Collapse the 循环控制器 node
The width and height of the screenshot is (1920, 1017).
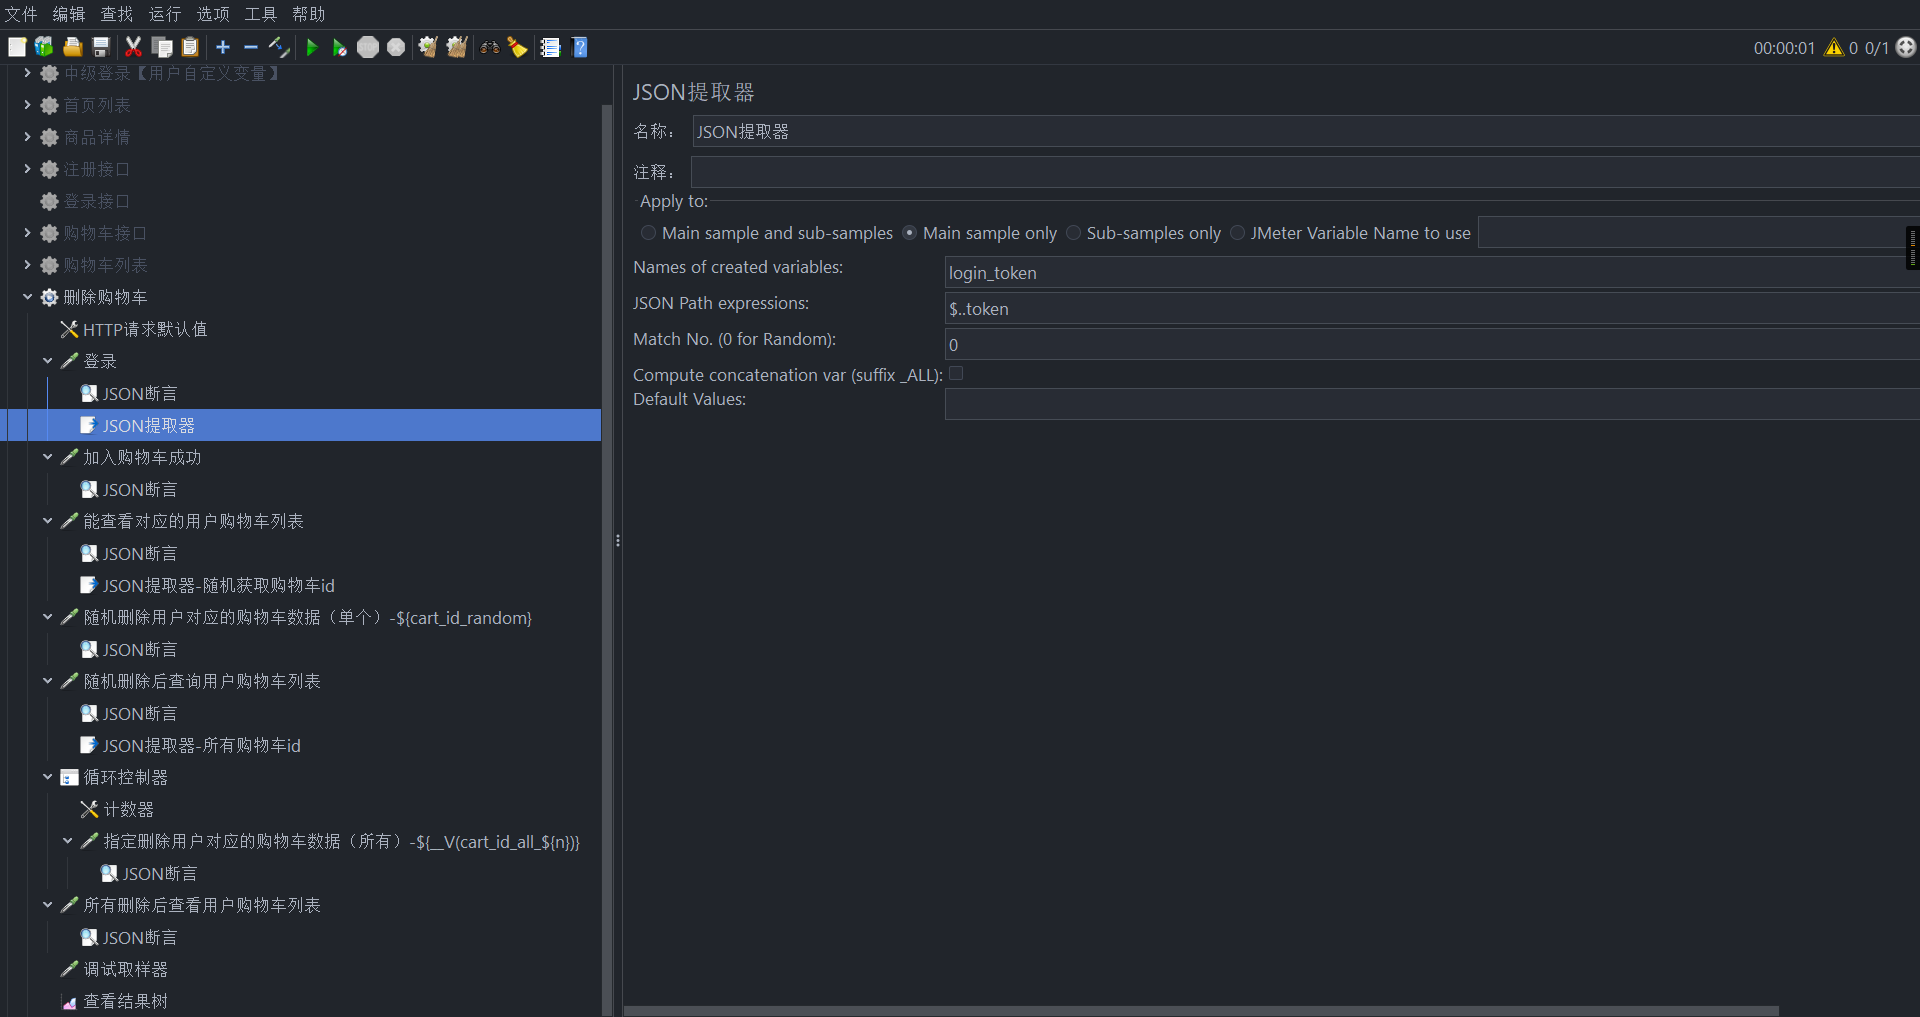click(x=48, y=777)
